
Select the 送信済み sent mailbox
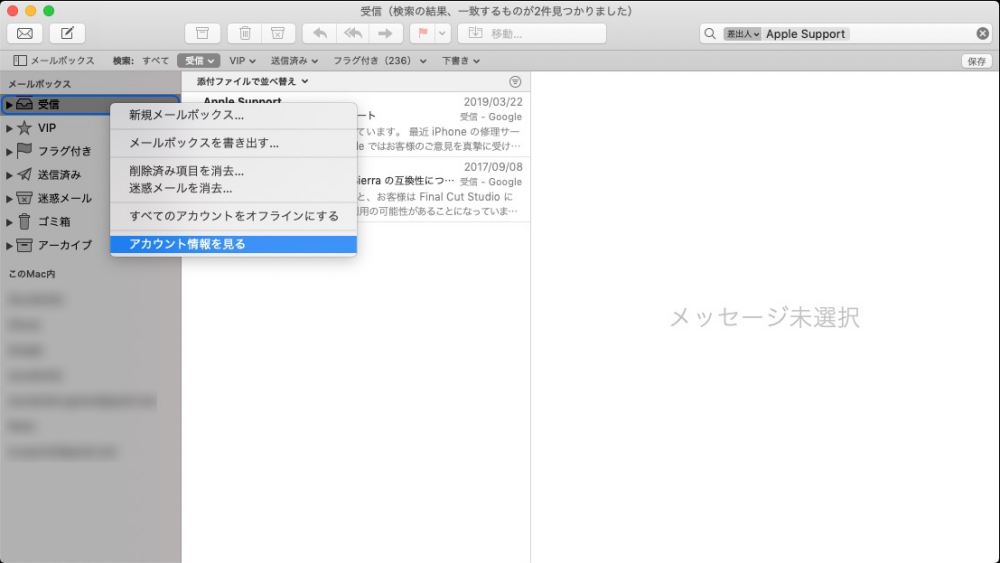pyautogui.click(x=59, y=175)
